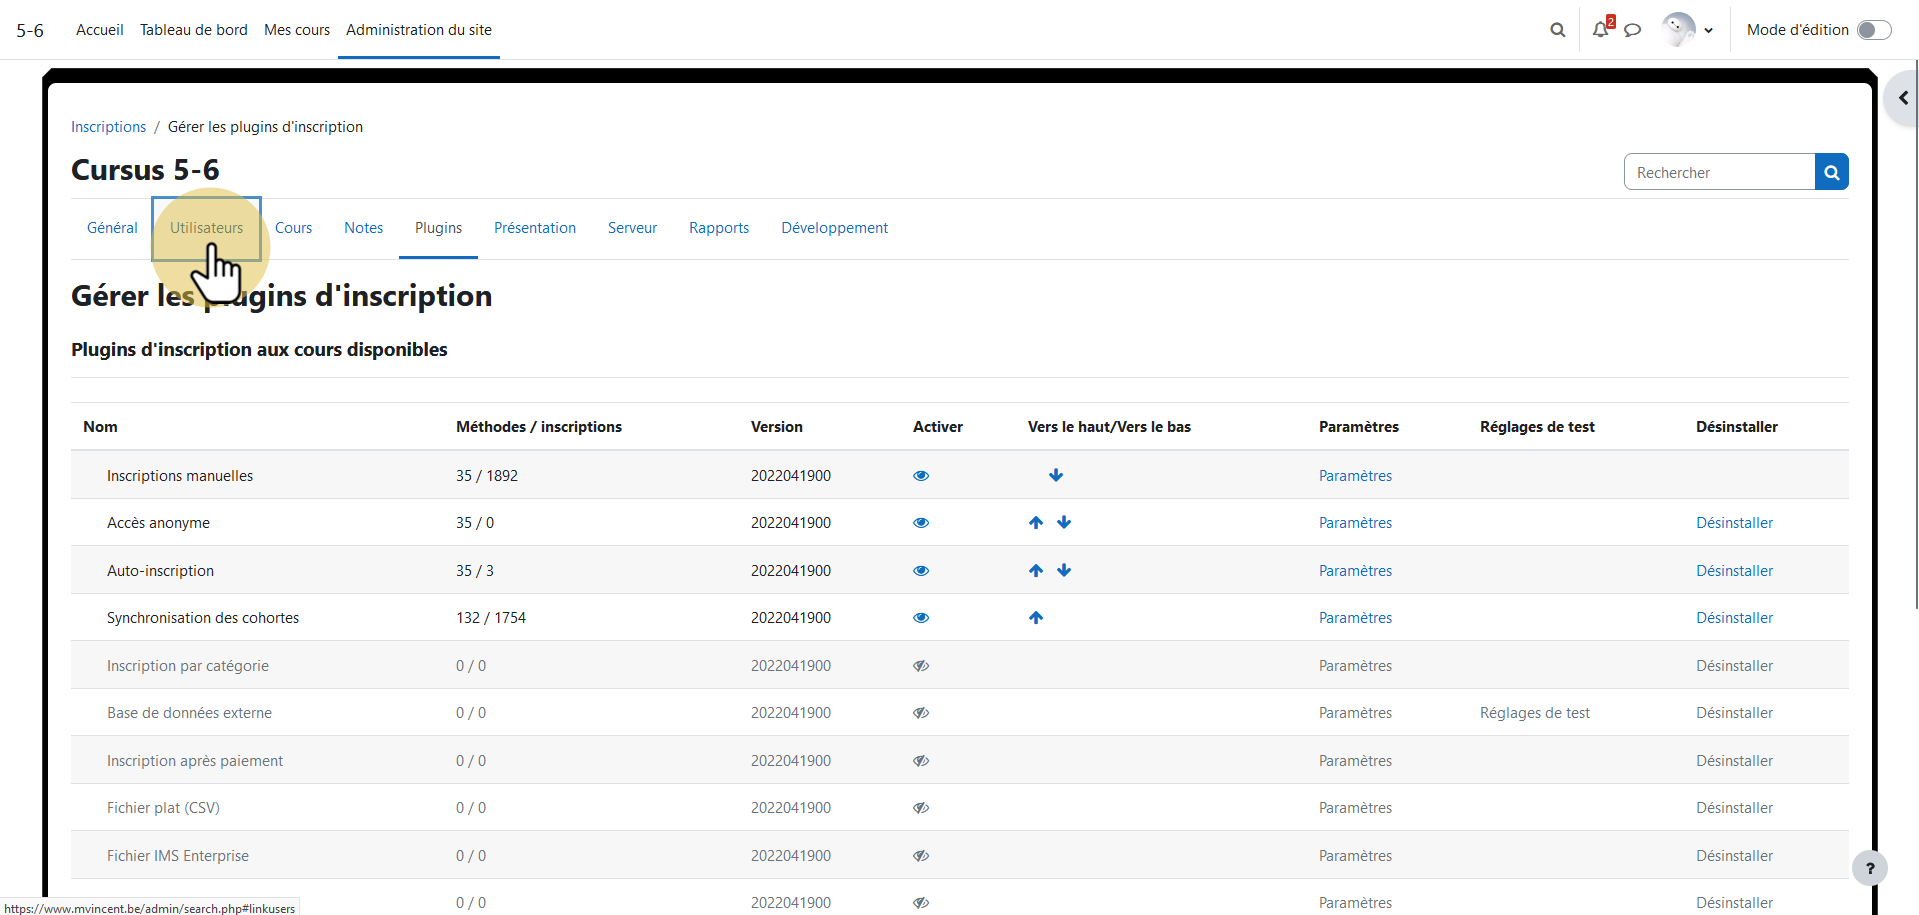Image resolution: width=1919 pixels, height=915 pixels.
Task: Open the search icon in top navbar
Action: point(1557,30)
